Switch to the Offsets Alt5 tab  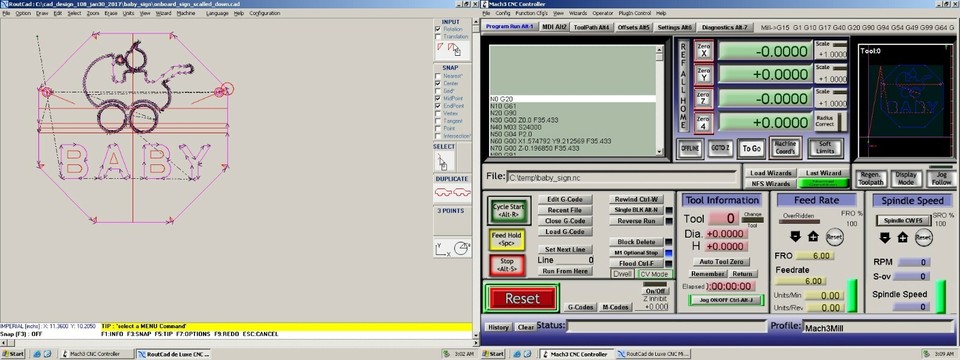pos(634,27)
